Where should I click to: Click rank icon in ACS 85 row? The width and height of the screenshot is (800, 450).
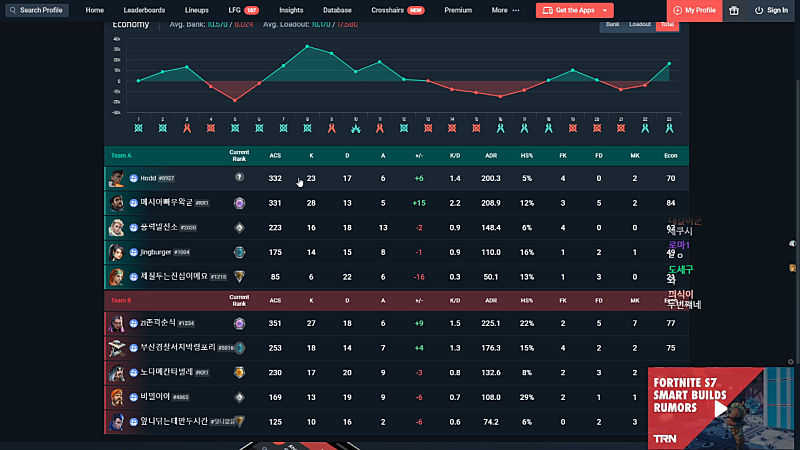click(x=239, y=277)
